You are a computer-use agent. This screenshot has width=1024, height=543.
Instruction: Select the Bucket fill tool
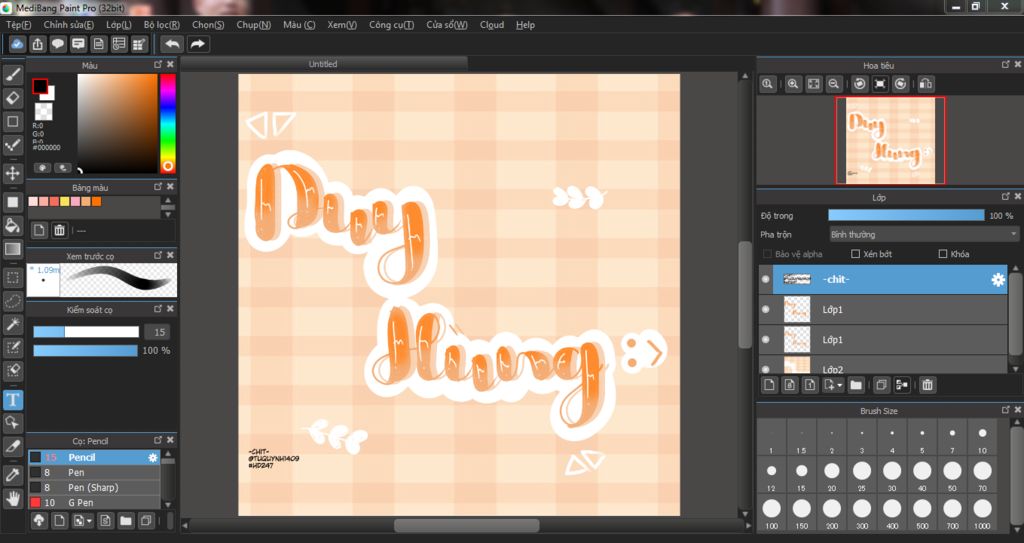coord(12,226)
